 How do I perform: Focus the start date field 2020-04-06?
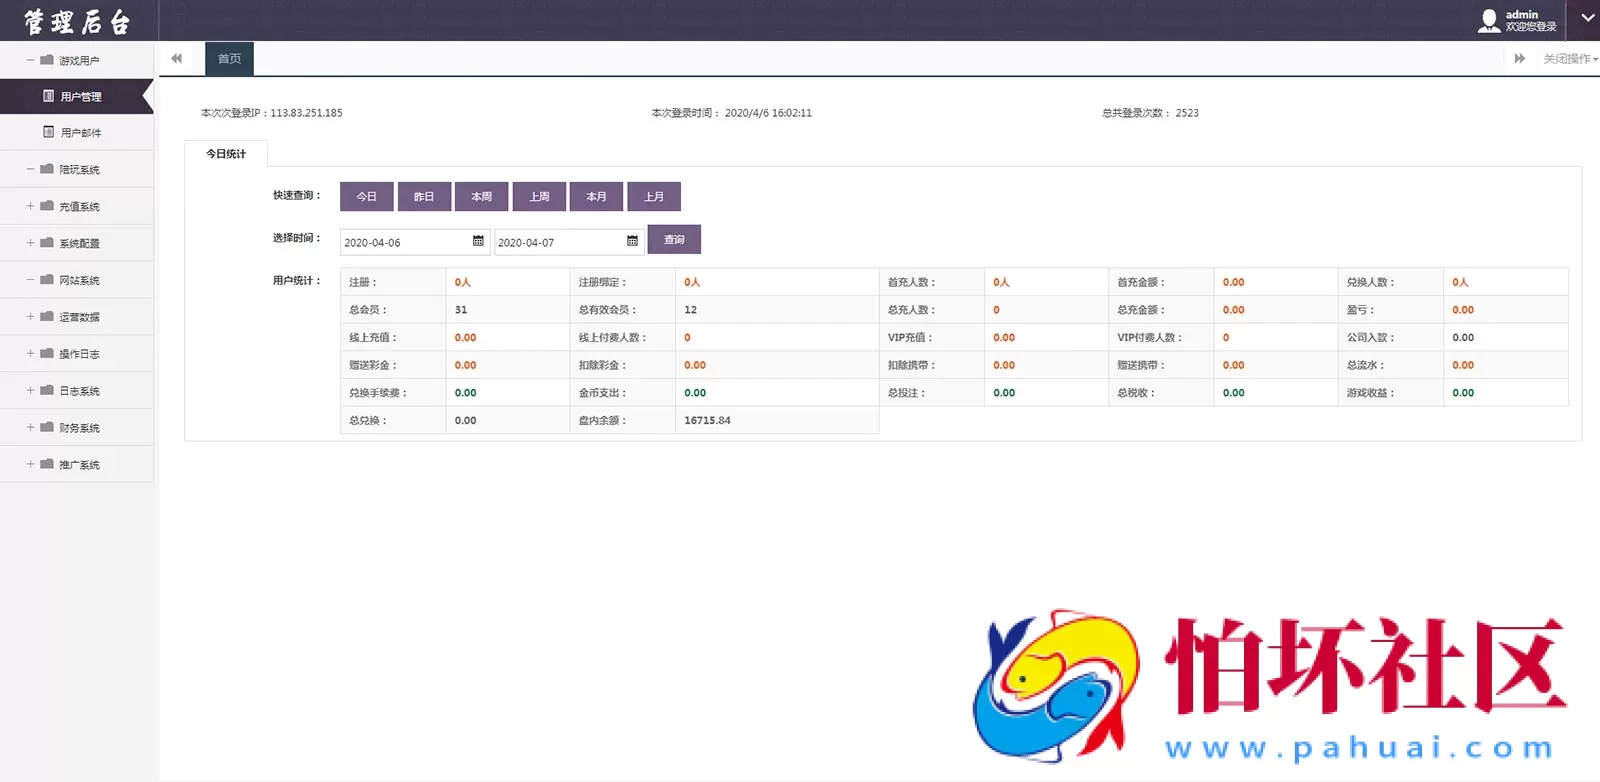tap(414, 242)
